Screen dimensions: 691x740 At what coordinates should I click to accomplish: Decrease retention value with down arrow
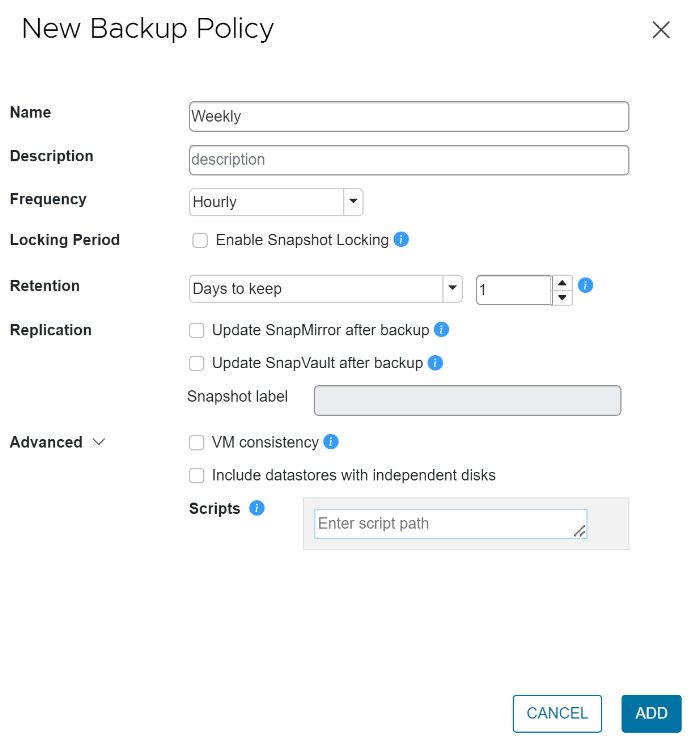click(562, 297)
